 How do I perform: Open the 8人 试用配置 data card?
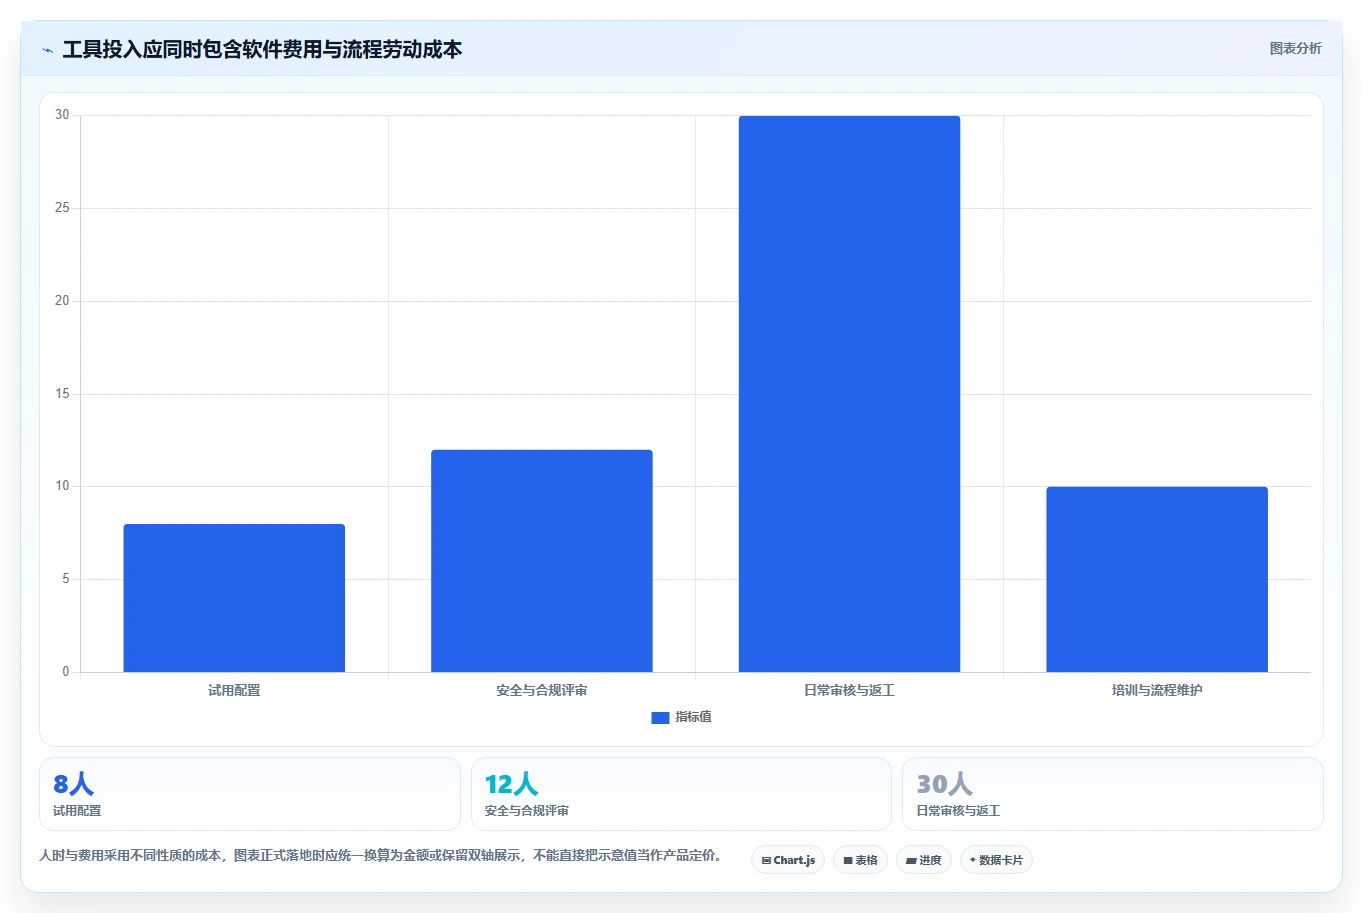pos(250,794)
